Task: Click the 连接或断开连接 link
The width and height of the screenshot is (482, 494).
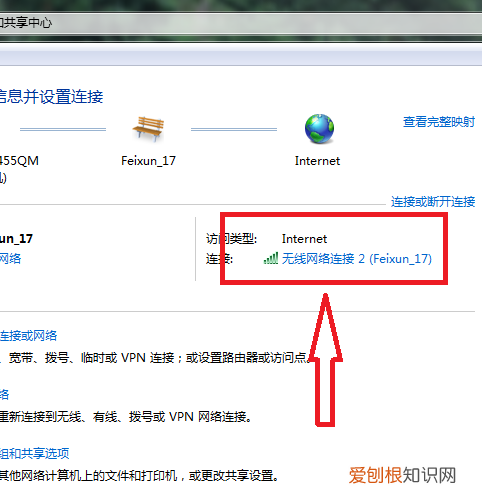Action: pyautogui.click(x=433, y=202)
